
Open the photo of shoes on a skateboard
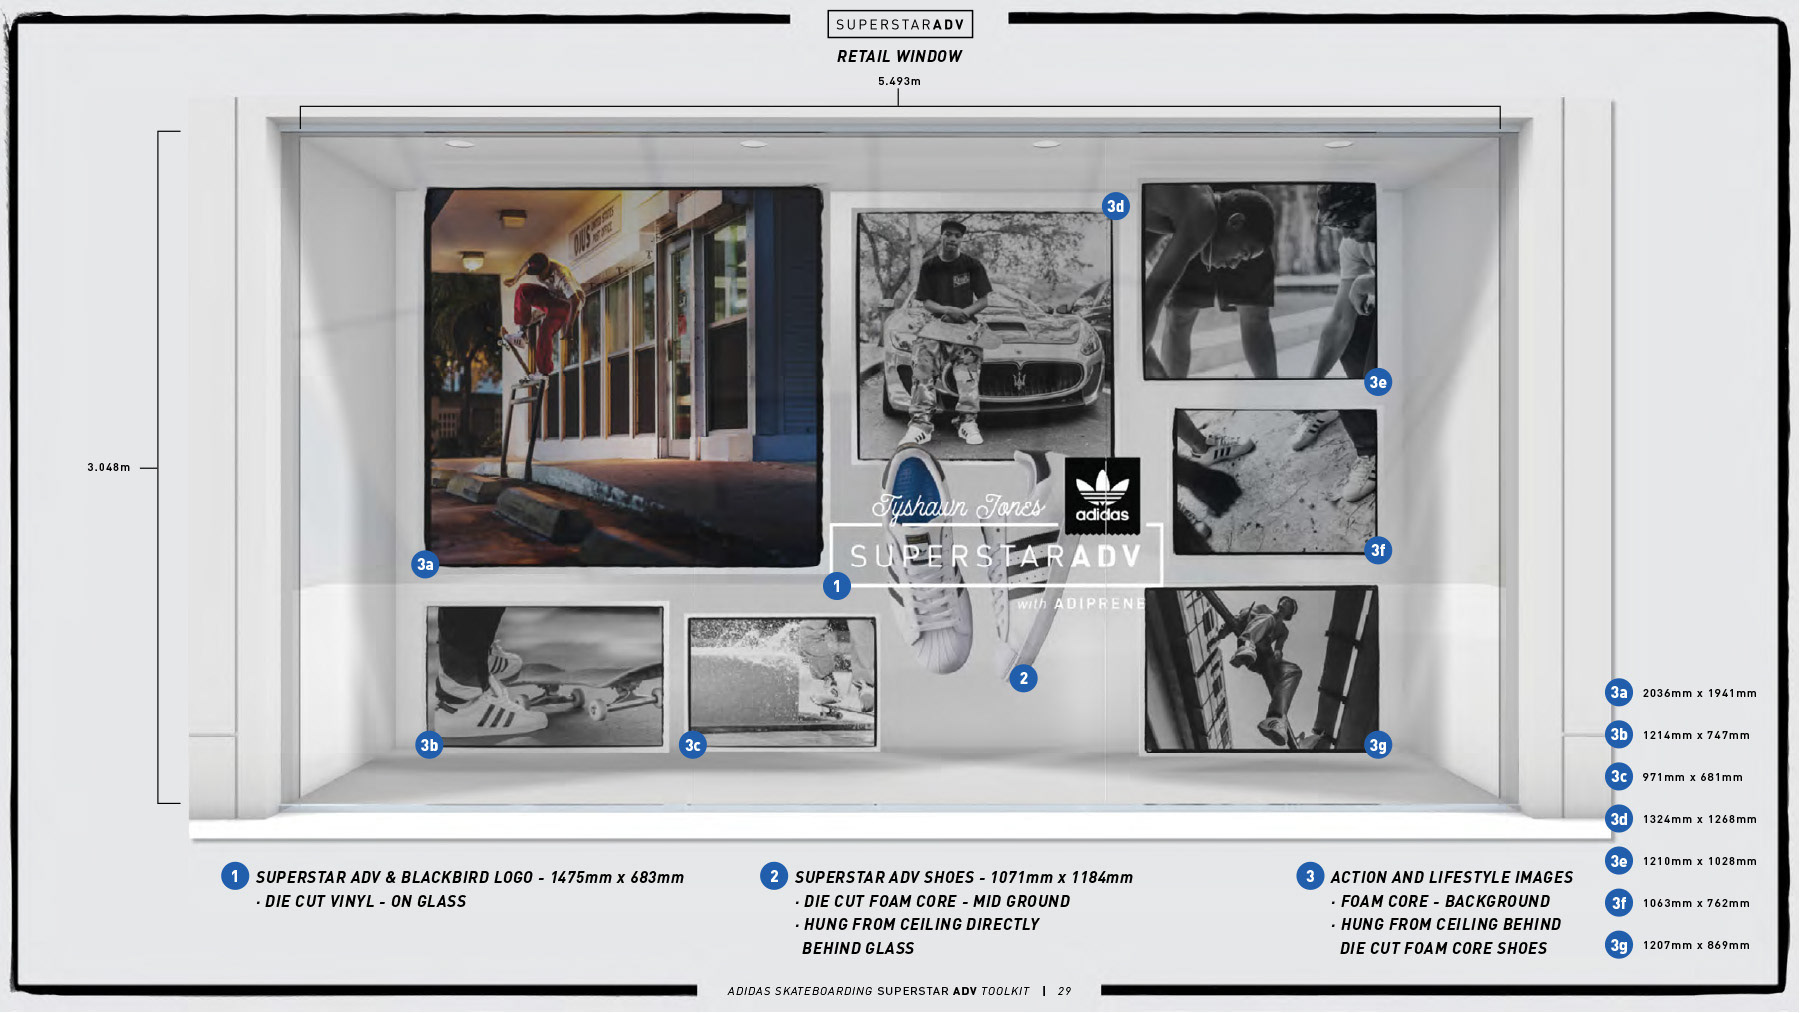tap(545, 676)
